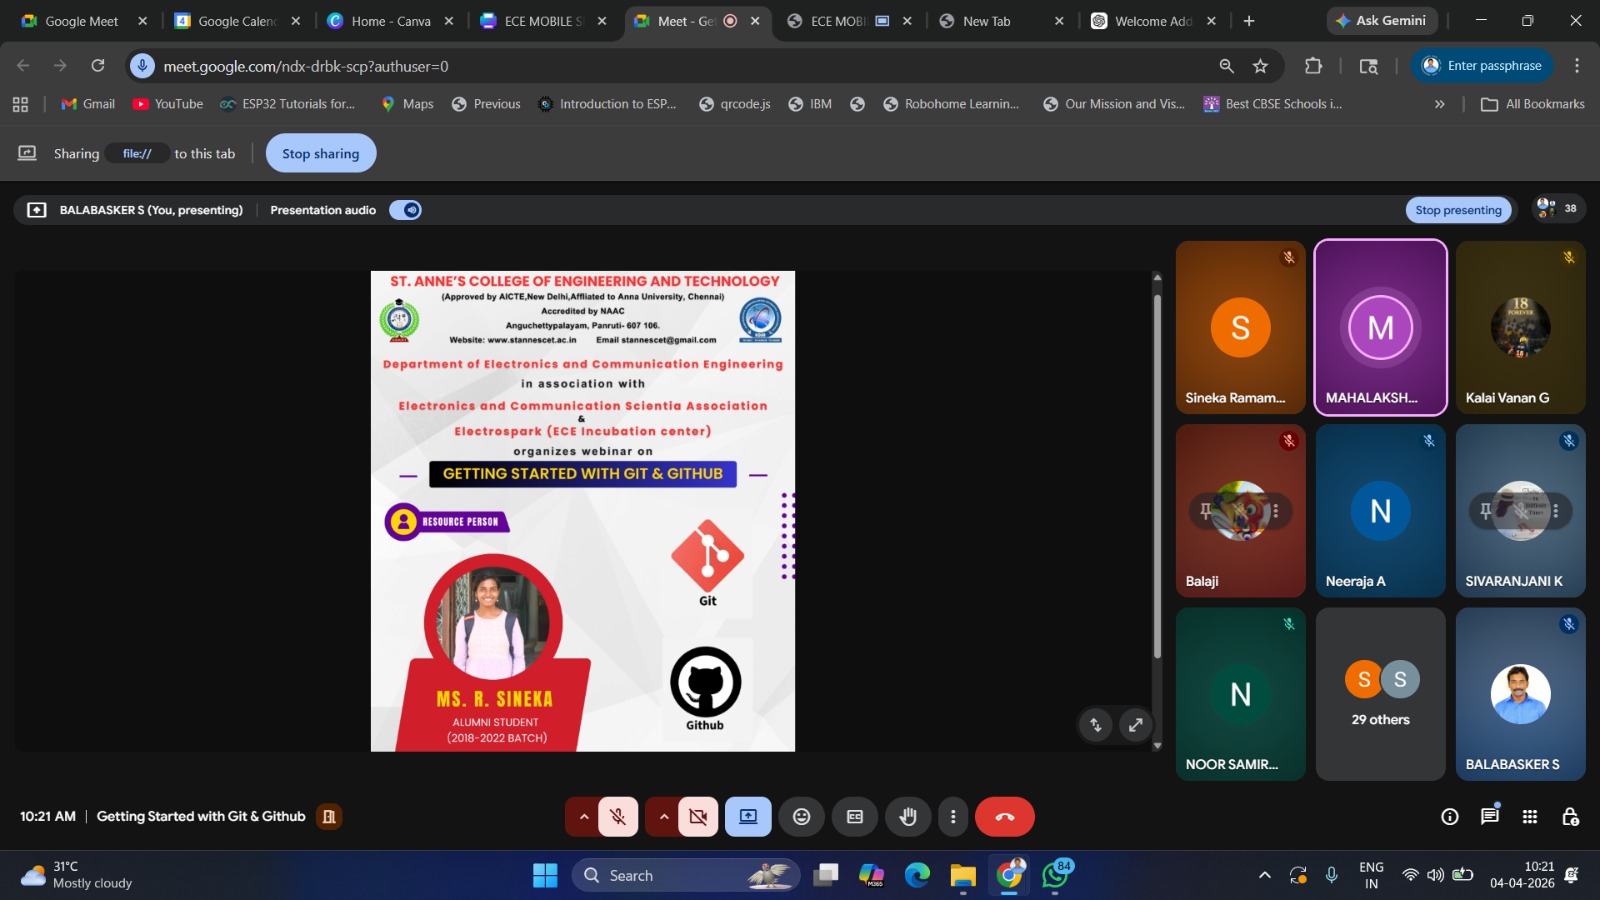Open the All Bookmarks folder

(1533, 104)
